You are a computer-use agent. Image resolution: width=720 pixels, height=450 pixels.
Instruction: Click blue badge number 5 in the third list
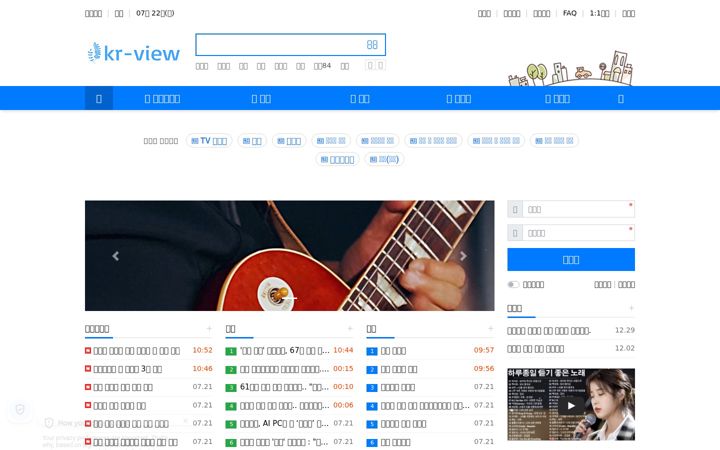[x=371, y=424]
